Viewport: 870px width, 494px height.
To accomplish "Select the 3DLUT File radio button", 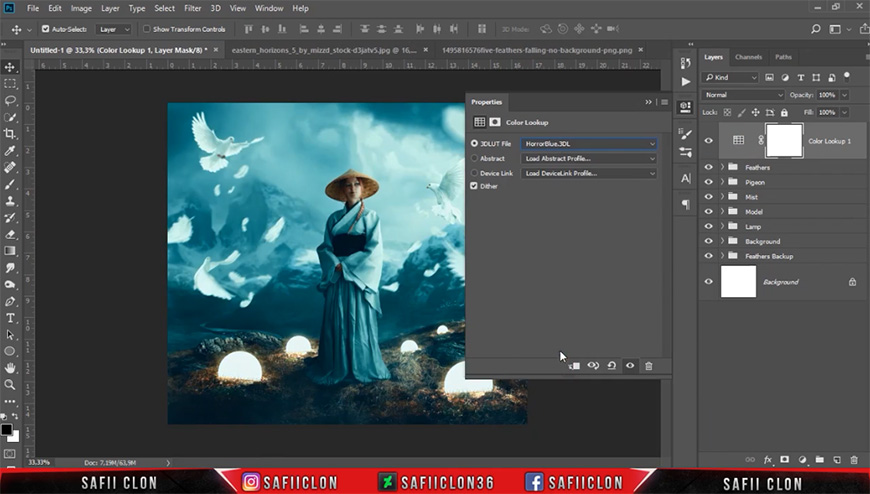I will click(474, 143).
